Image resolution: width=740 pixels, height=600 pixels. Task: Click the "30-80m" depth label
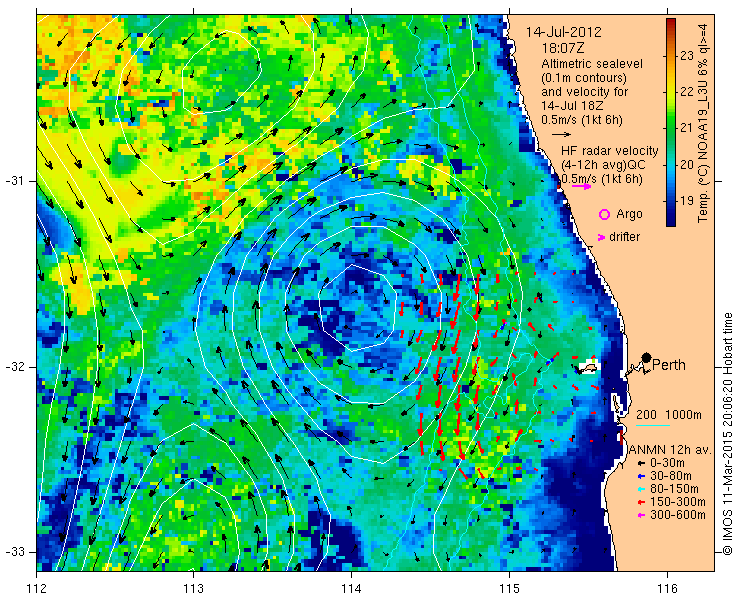coord(671,476)
